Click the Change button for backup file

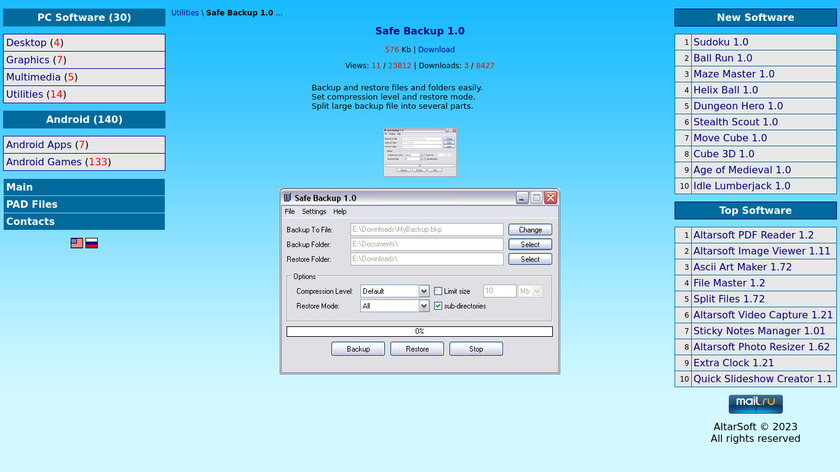click(530, 230)
